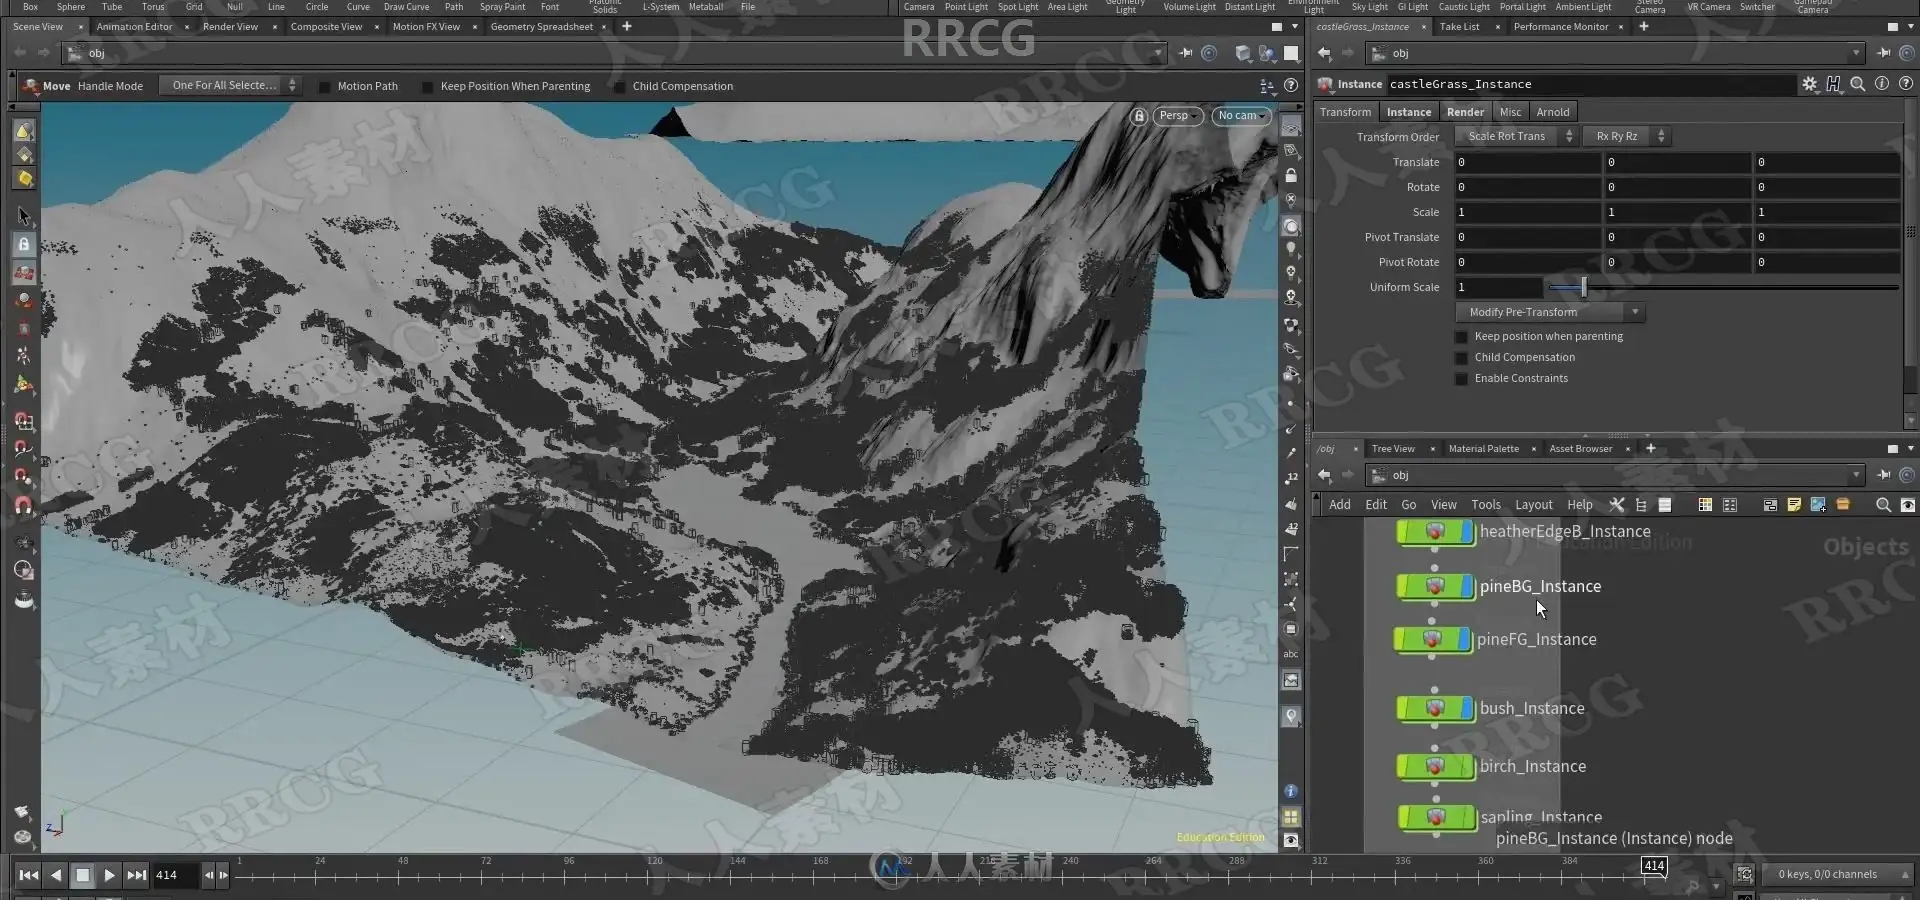Viewport: 1920px width, 900px height.
Task: Stop playback button
Action: 83,875
